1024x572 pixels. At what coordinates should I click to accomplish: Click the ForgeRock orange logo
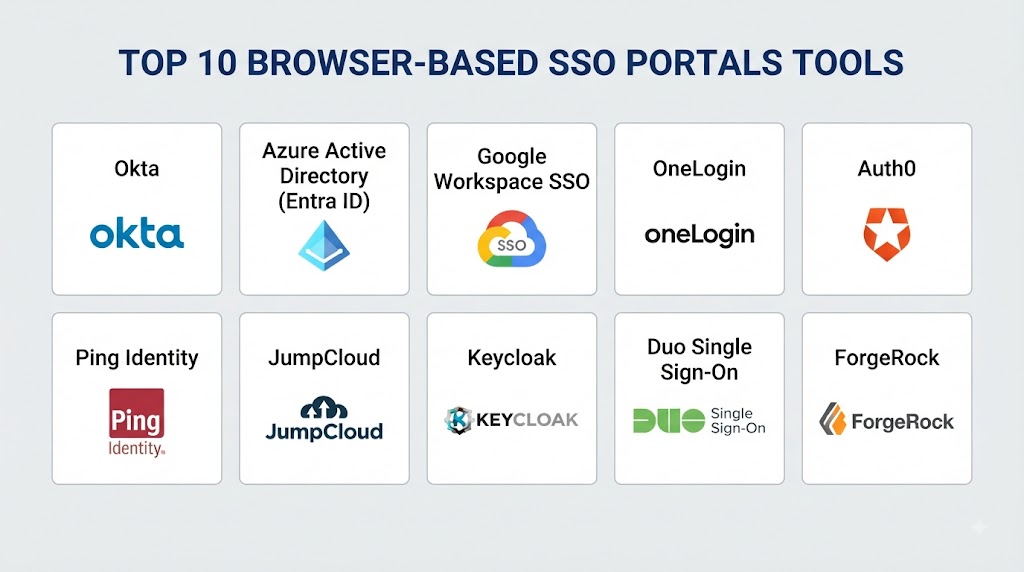(886, 419)
